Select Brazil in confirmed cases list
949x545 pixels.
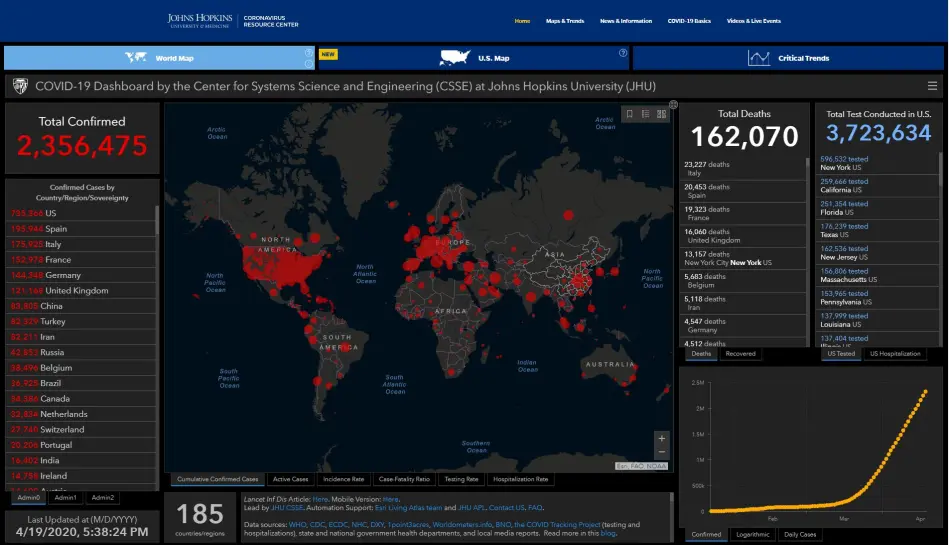click(81, 383)
